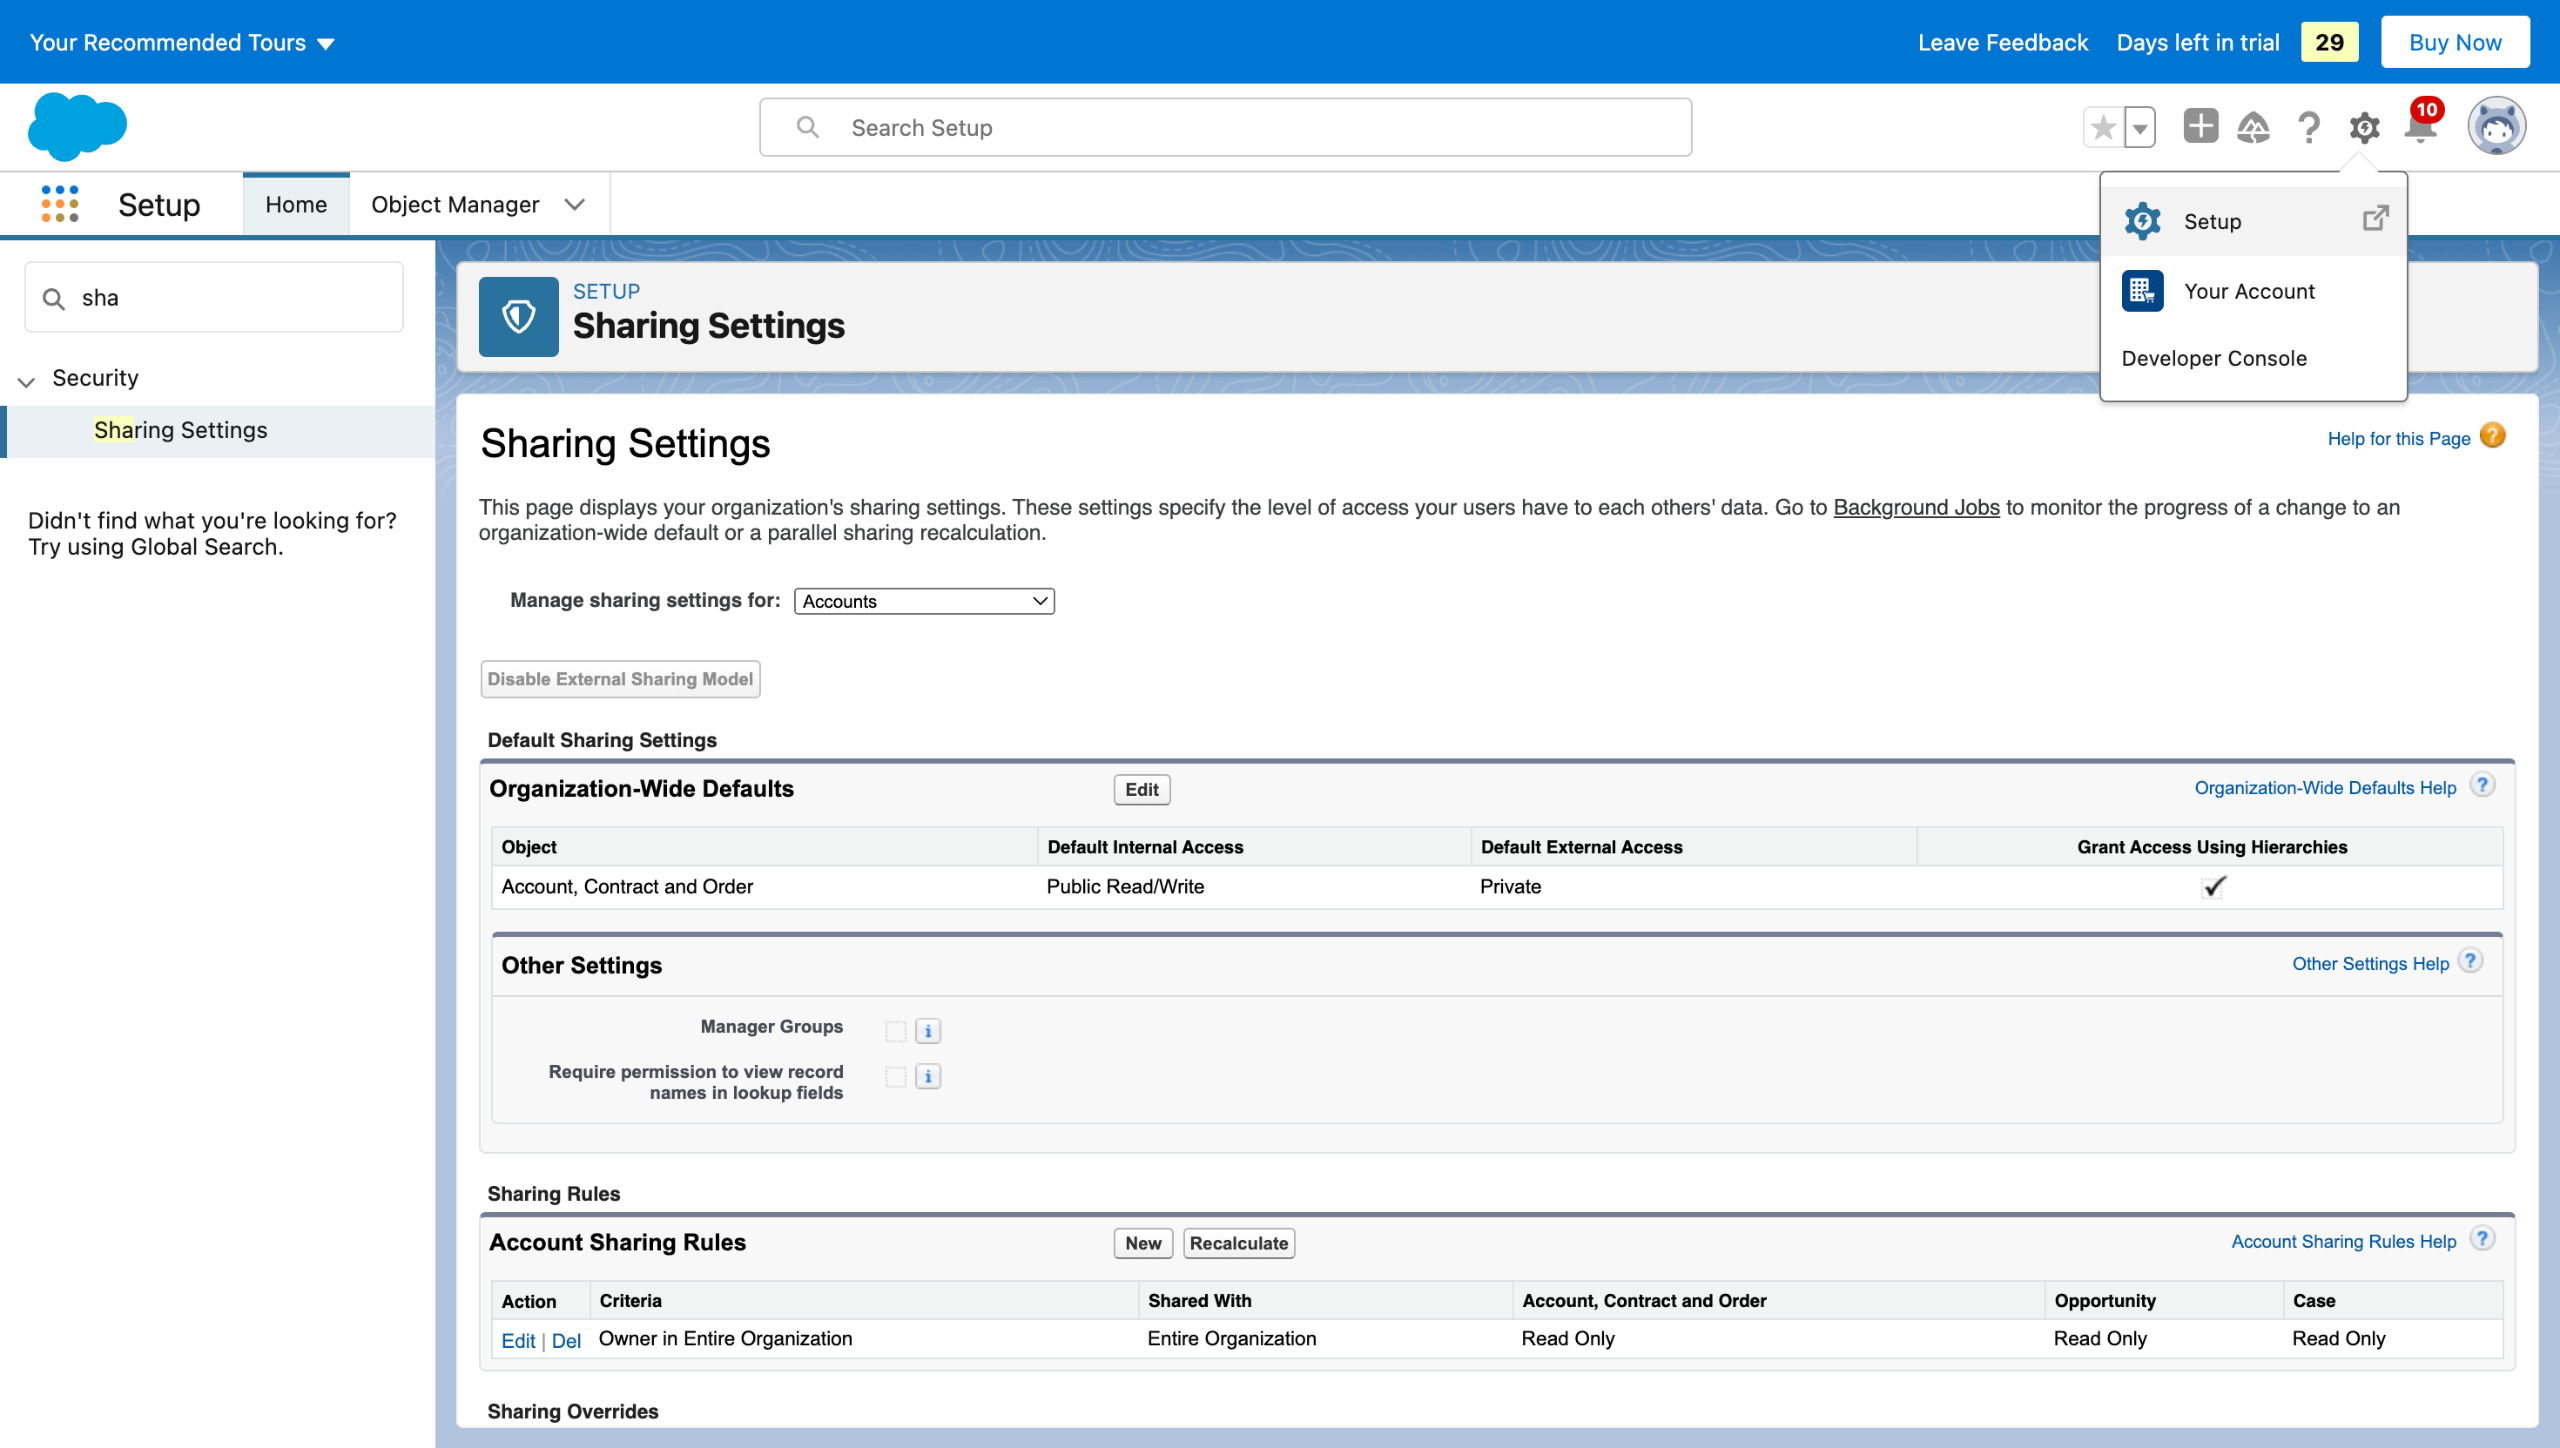Open the Background Jobs link
The height and width of the screenshot is (1448, 2560).
[1916, 507]
